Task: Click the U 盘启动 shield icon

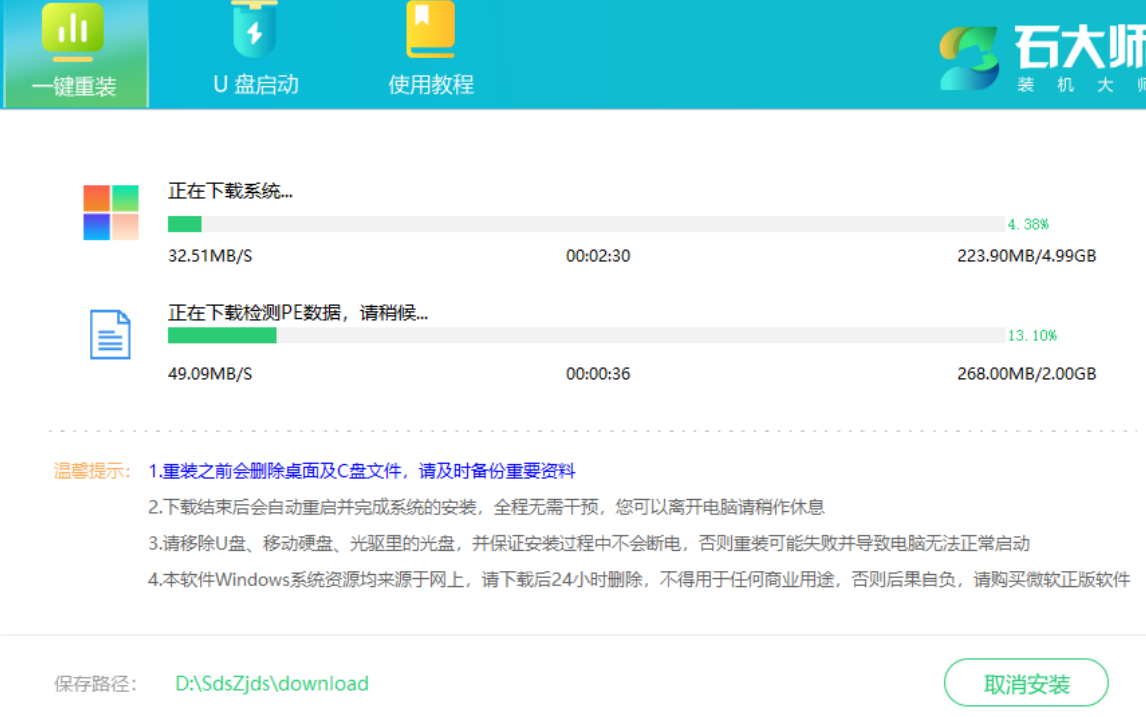Action: coord(254,30)
